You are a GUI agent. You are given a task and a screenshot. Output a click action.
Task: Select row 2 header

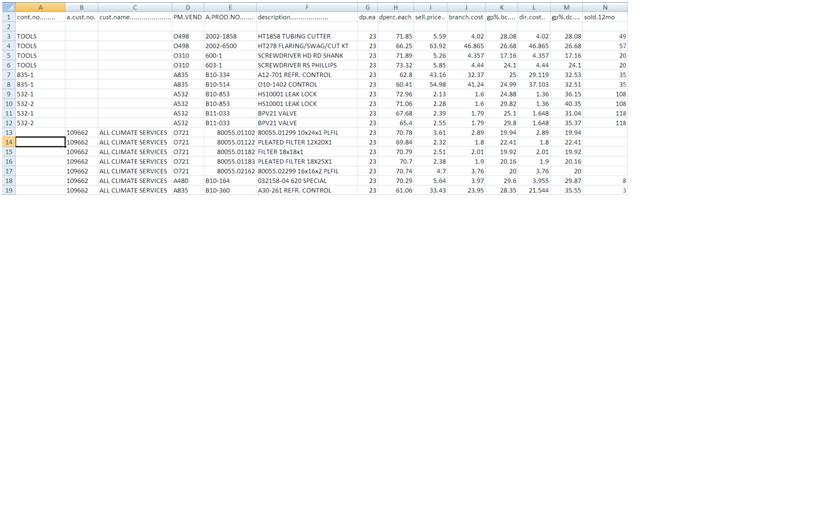(8, 27)
